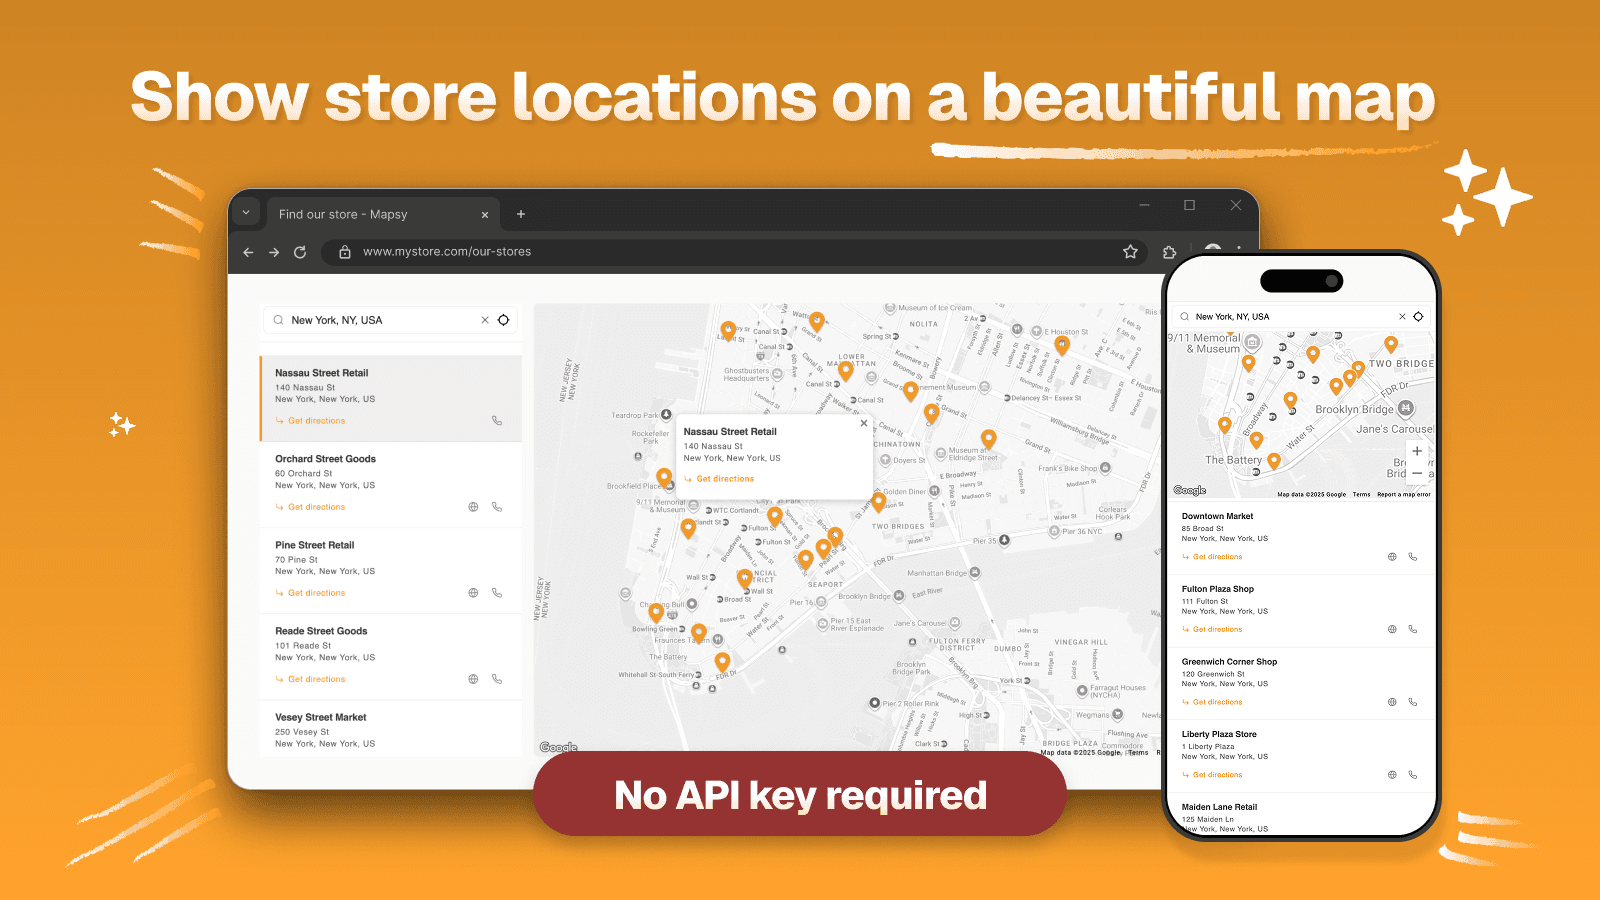This screenshot has width=1600, height=900.
Task: Open a new browser tab with the plus button
Action: [x=521, y=214]
